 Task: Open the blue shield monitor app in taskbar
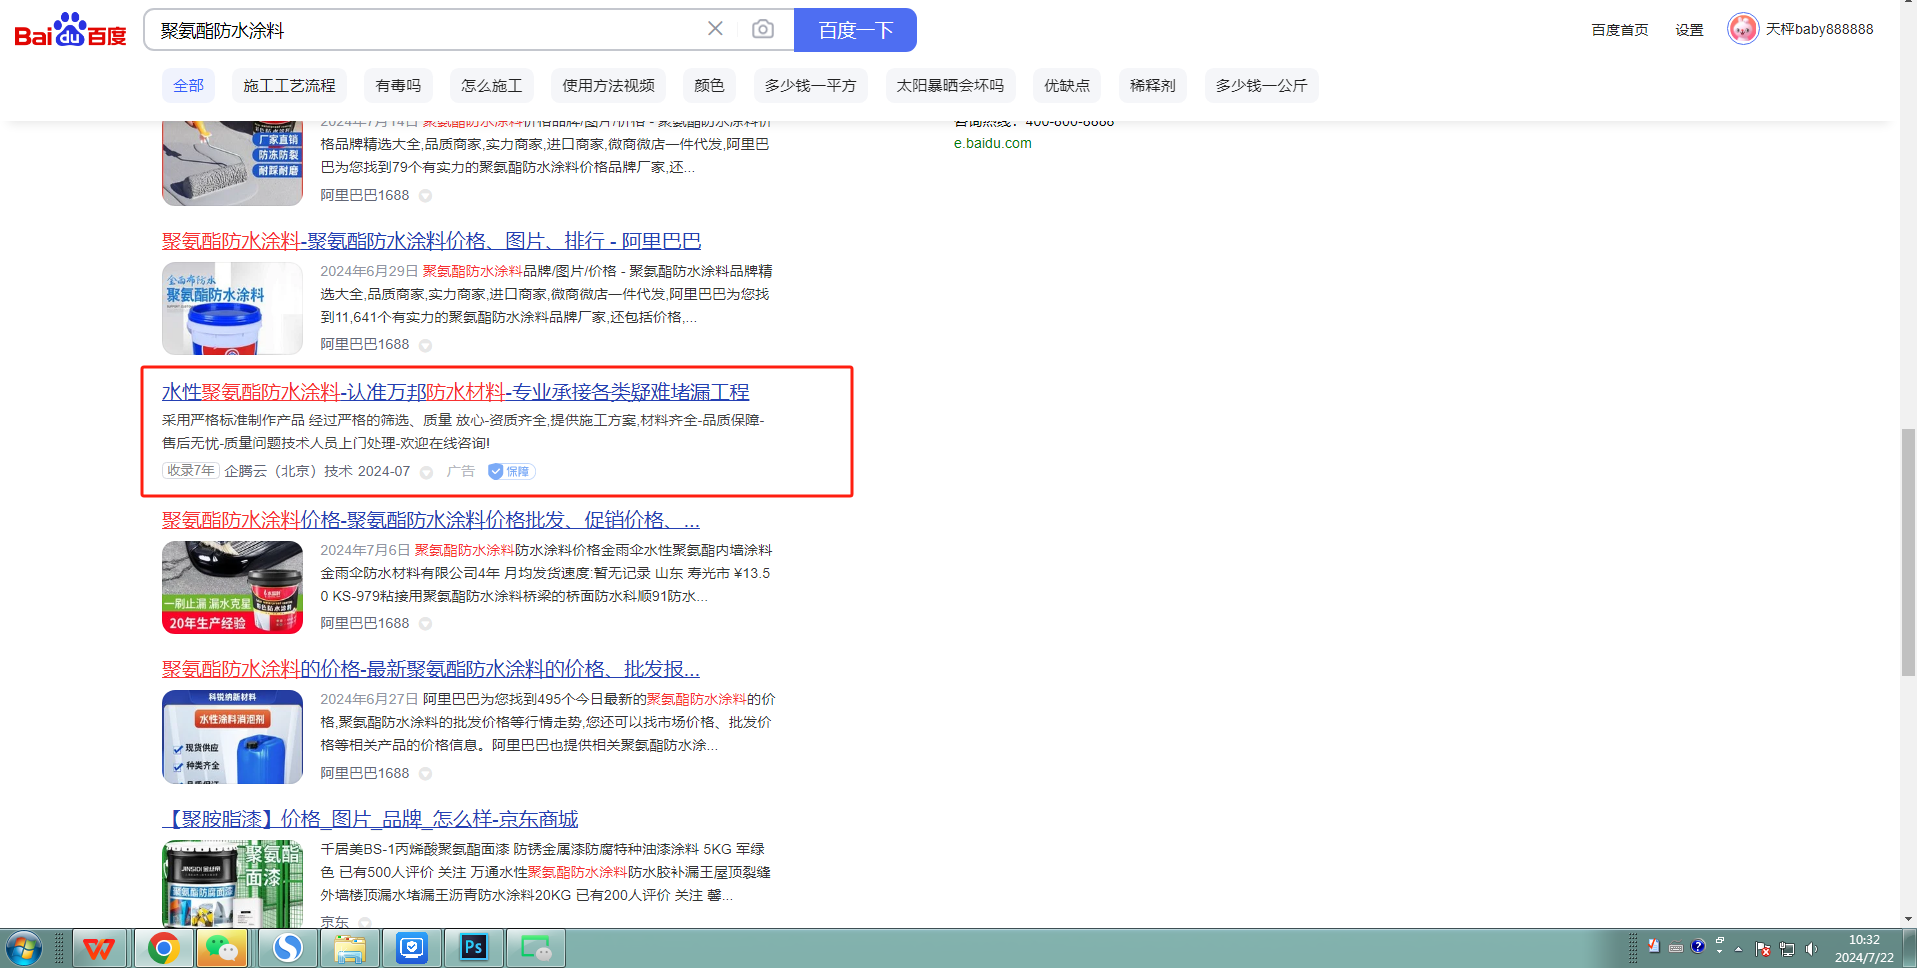411,948
